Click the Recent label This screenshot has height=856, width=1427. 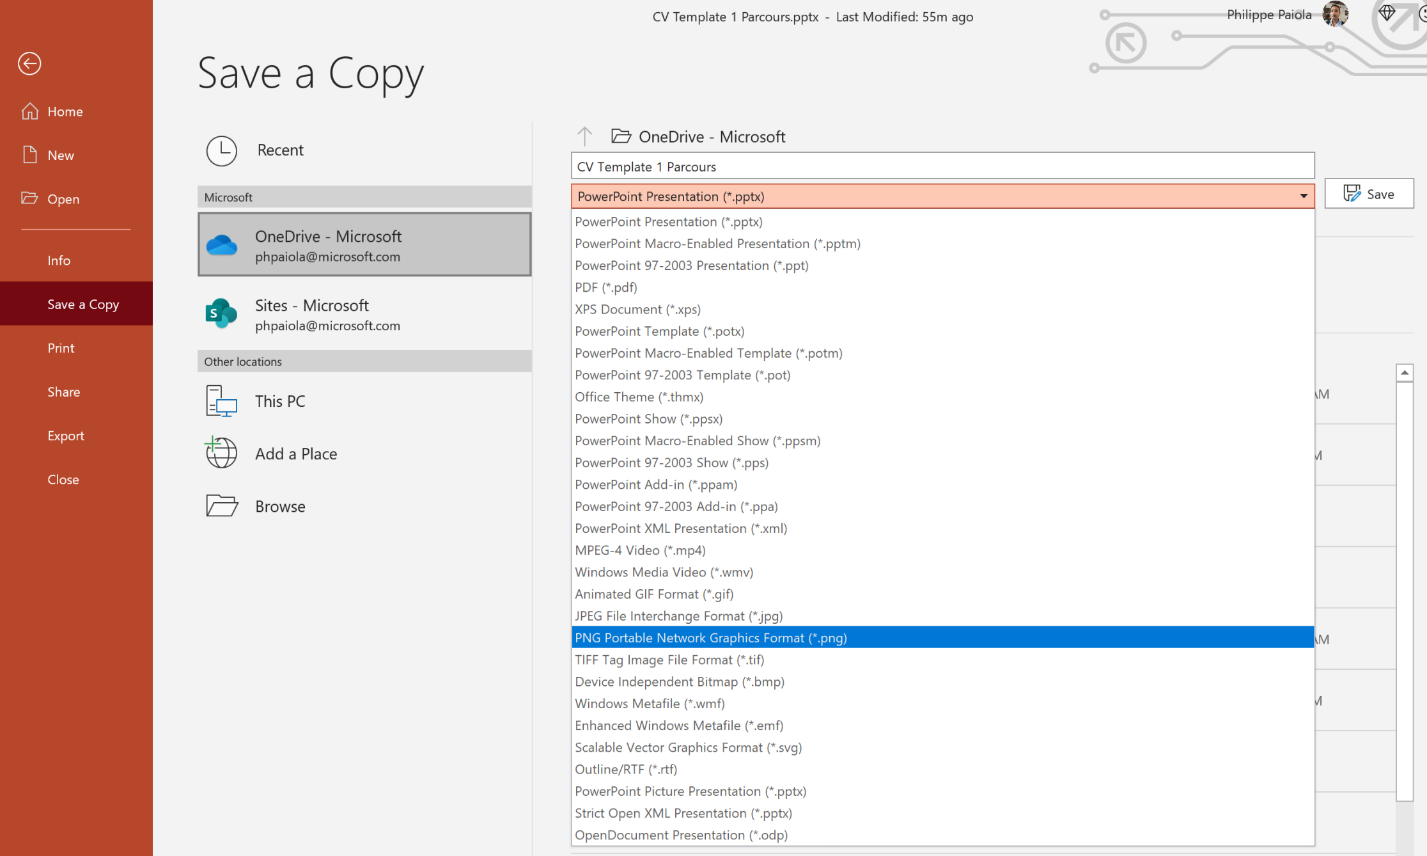click(x=280, y=150)
